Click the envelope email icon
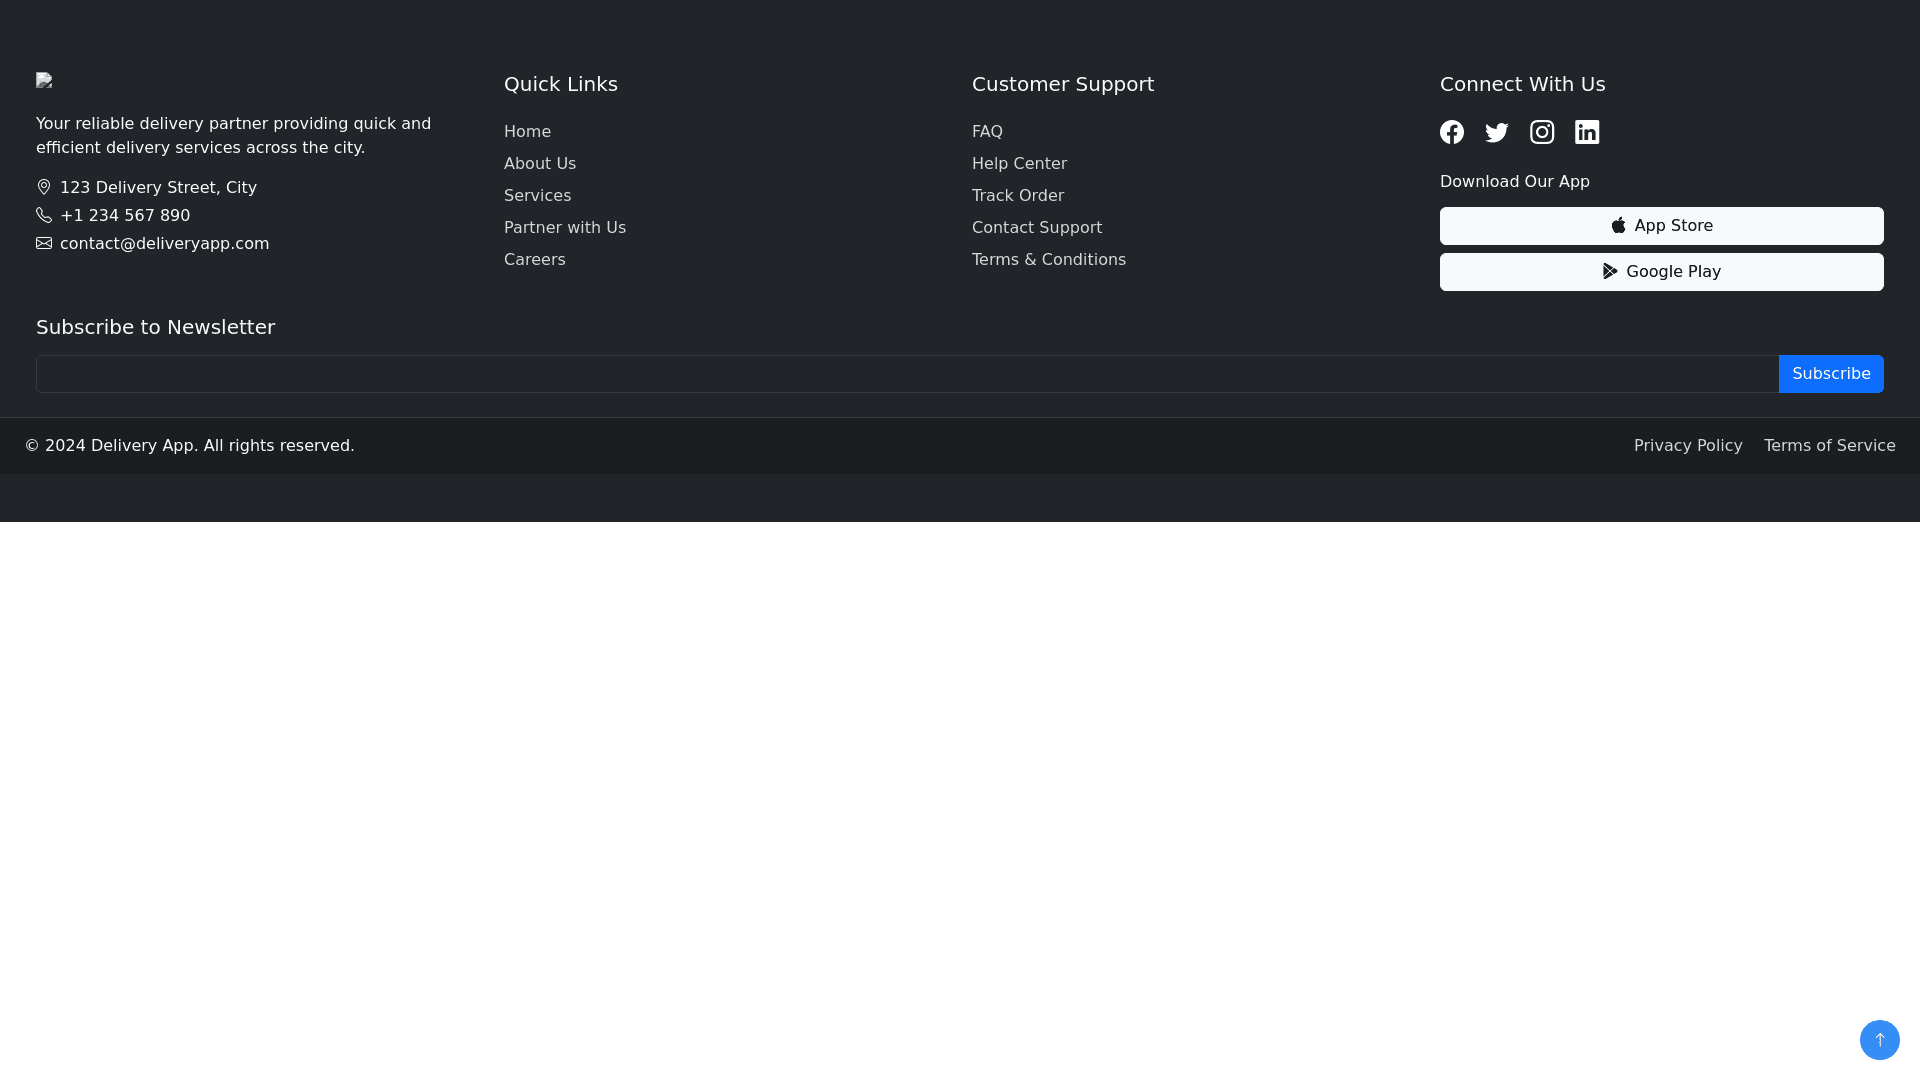This screenshot has width=1920, height=1080. tap(44, 243)
